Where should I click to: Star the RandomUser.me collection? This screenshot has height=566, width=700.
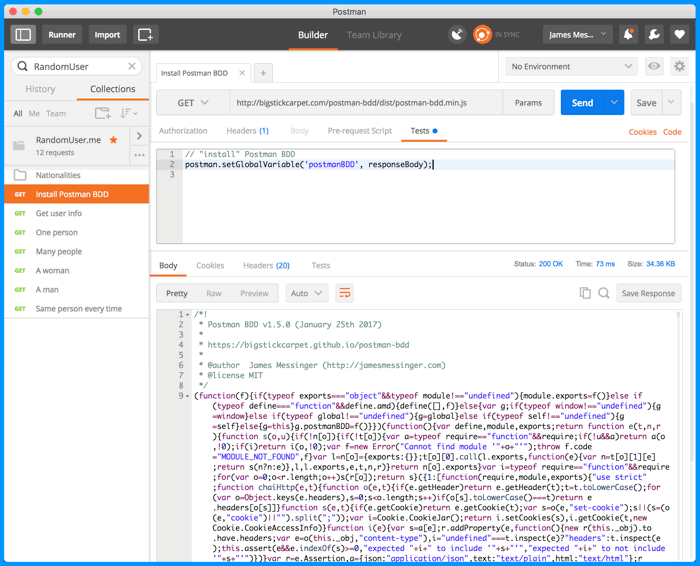pyautogui.click(x=113, y=140)
